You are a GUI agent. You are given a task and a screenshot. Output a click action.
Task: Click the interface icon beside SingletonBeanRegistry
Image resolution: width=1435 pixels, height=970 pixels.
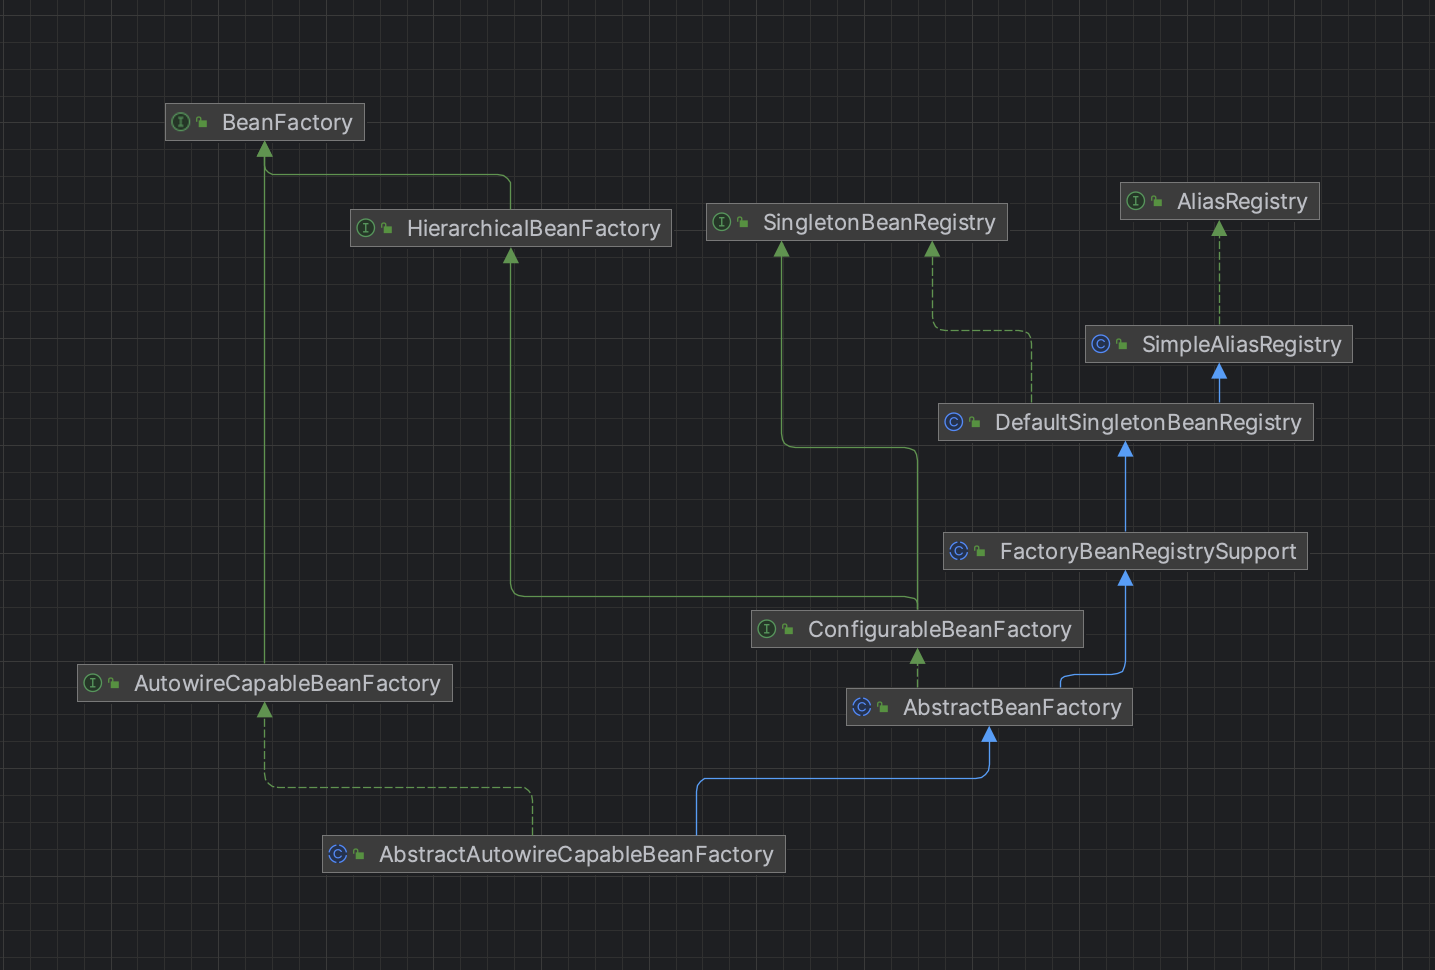click(722, 222)
